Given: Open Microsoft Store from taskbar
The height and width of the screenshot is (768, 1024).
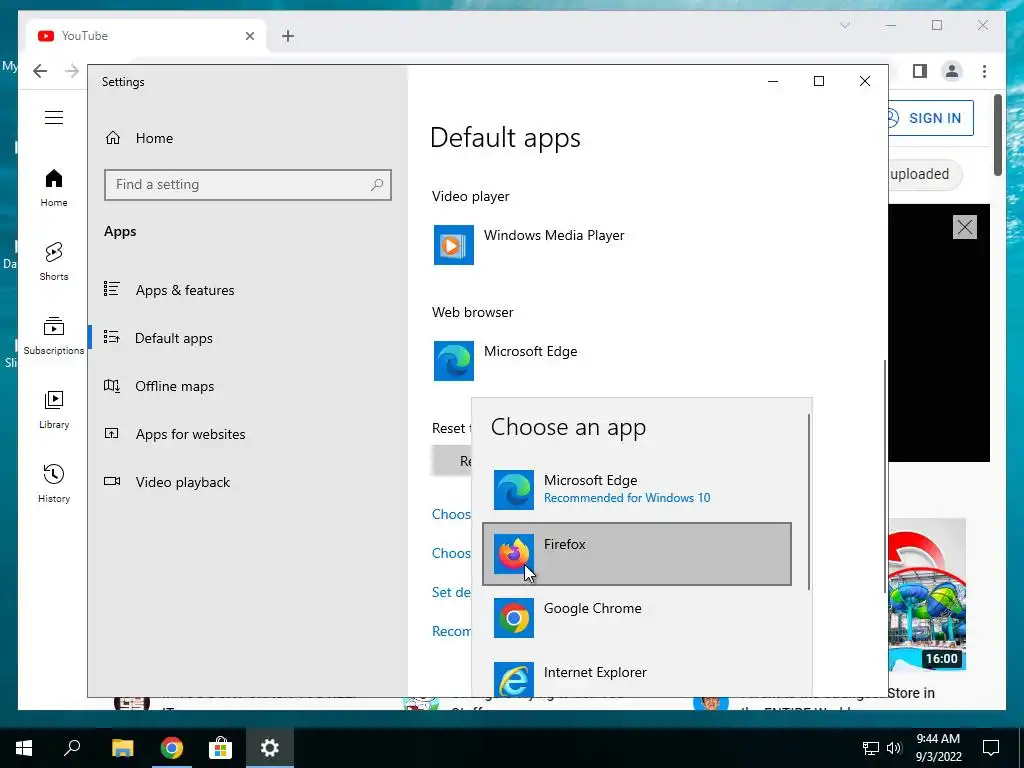Looking at the screenshot, I should tap(221, 748).
